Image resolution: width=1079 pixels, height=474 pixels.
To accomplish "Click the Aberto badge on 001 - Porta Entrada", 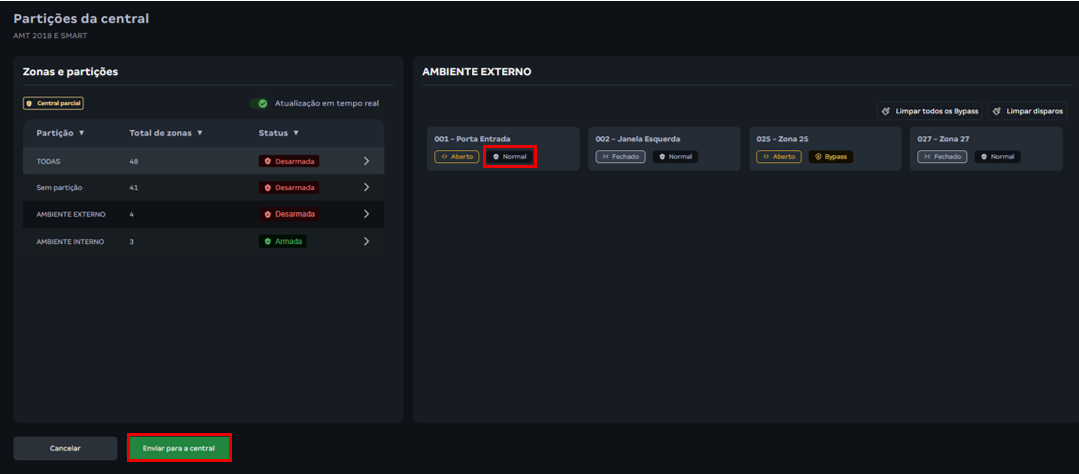I will pos(457,157).
